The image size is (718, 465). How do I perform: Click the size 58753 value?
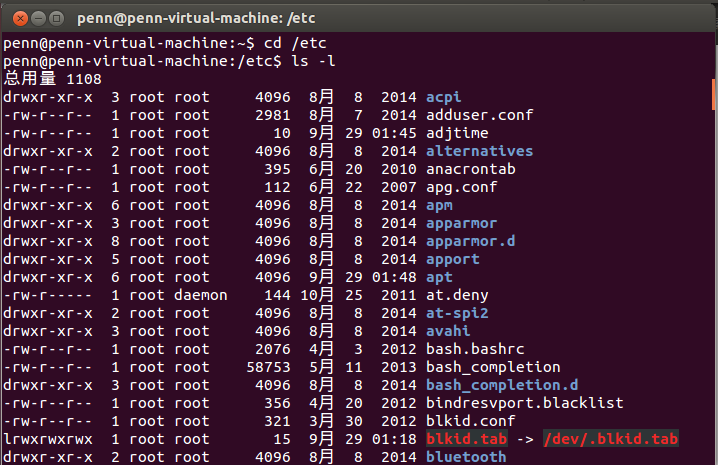pyautogui.click(x=268, y=367)
